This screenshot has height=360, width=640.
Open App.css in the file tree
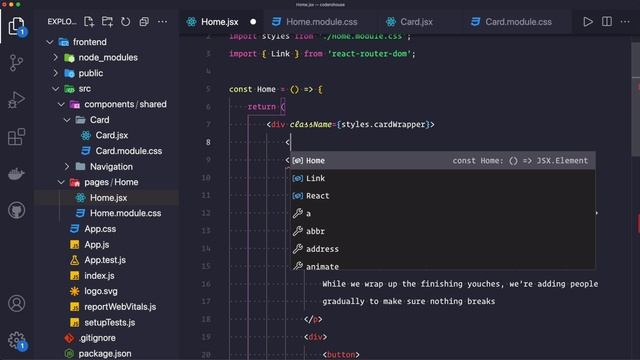(100, 229)
